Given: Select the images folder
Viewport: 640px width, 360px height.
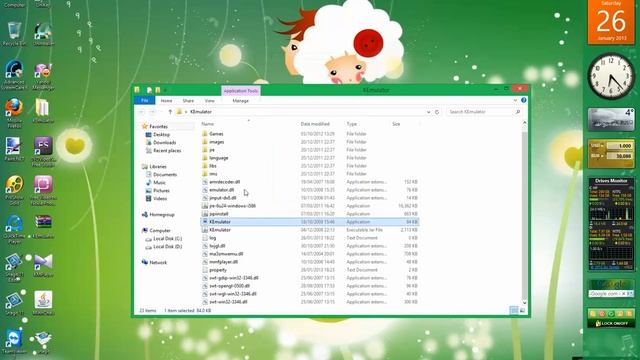Looking at the screenshot, I should coord(309,142).
